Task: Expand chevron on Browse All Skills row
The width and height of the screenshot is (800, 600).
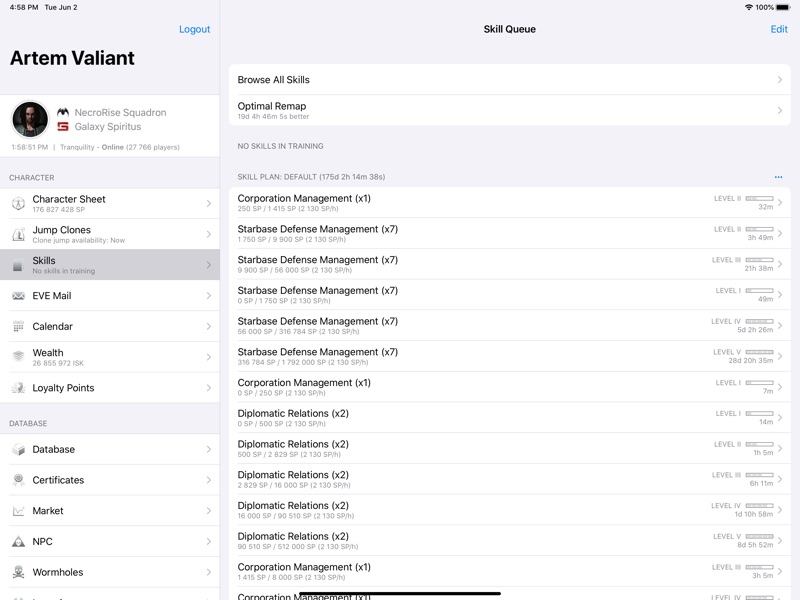Action: point(780,80)
